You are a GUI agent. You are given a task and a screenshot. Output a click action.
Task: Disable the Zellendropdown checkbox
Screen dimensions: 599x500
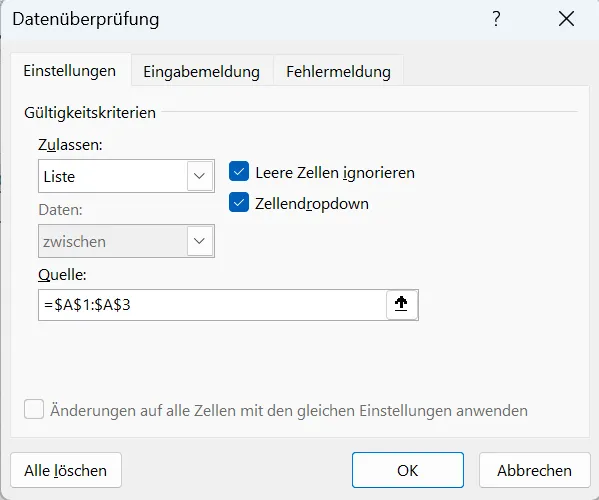[239, 202]
